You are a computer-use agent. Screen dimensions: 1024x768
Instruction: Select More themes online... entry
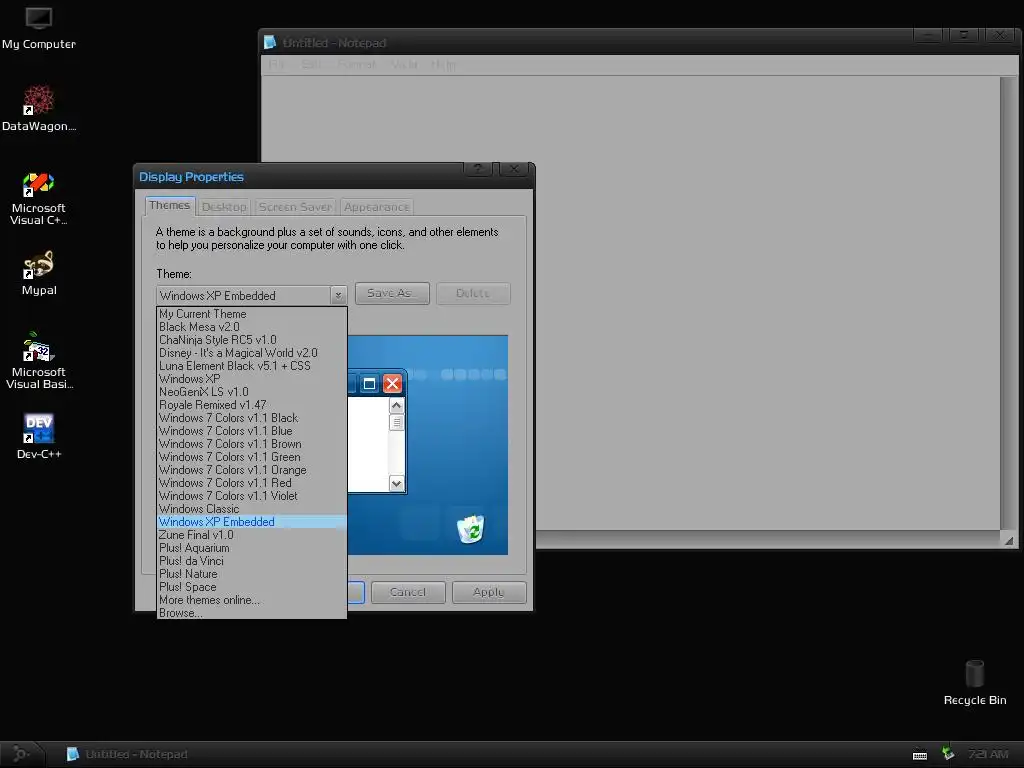click(251, 600)
